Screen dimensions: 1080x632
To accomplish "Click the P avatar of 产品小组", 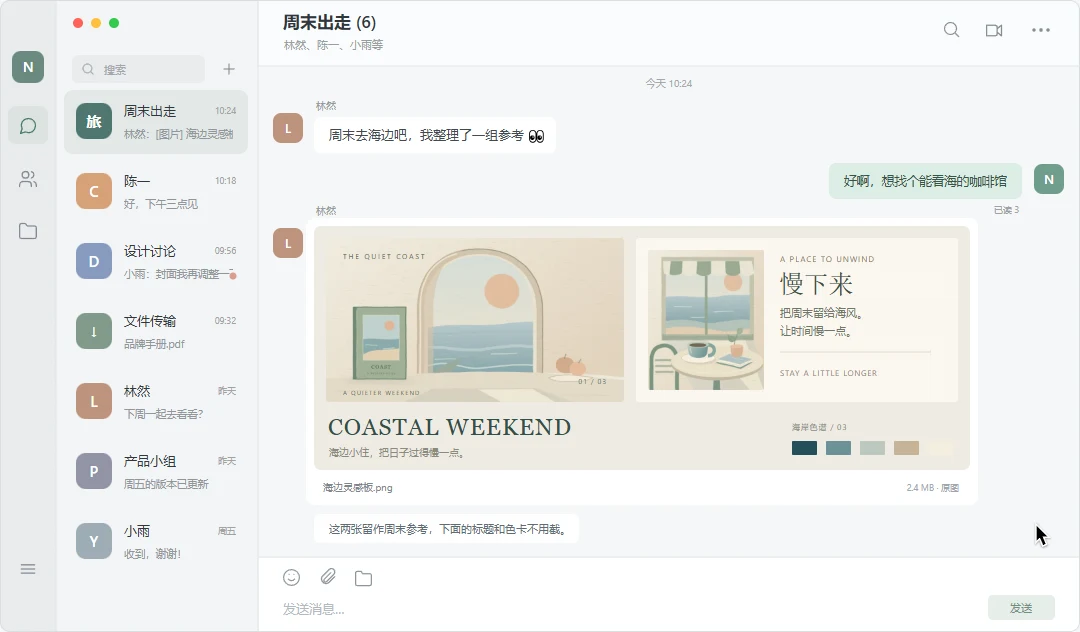I will [x=94, y=472].
